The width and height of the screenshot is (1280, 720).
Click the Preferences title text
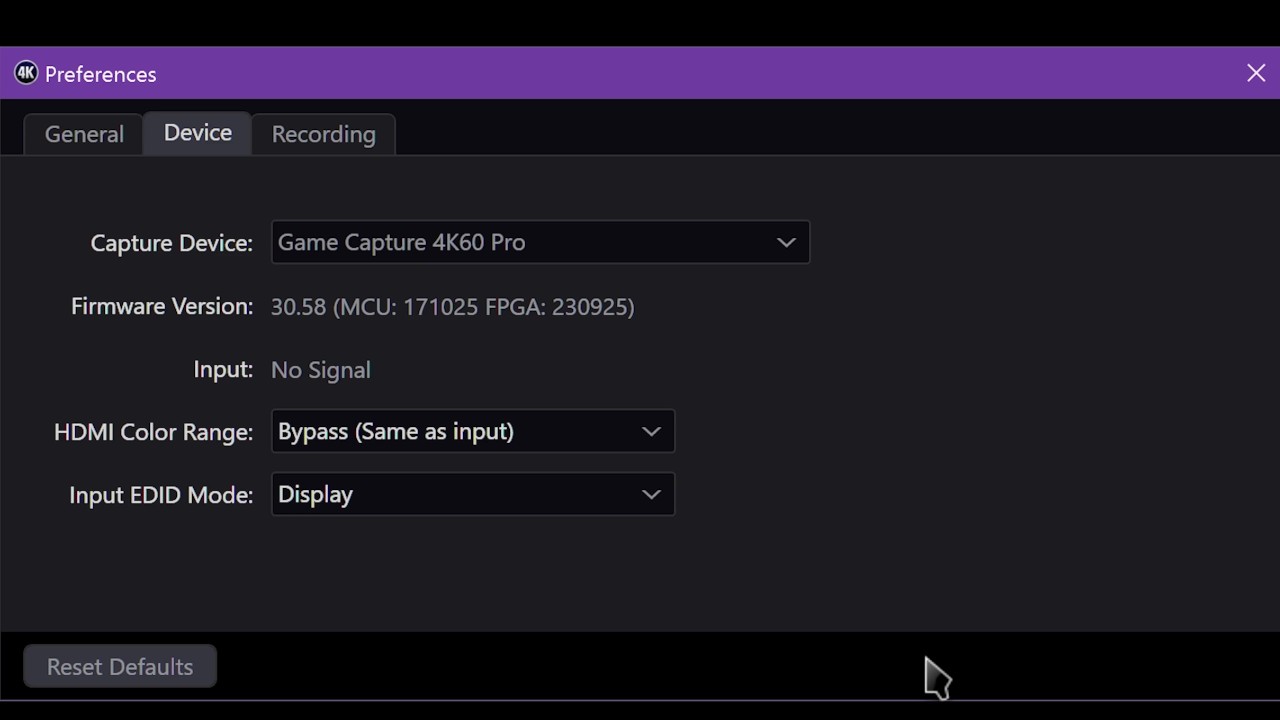pyautogui.click(x=100, y=74)
